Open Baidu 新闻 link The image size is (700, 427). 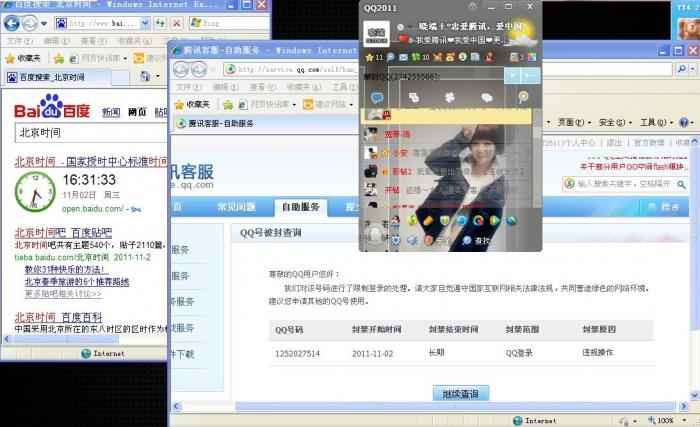[111, 112]
